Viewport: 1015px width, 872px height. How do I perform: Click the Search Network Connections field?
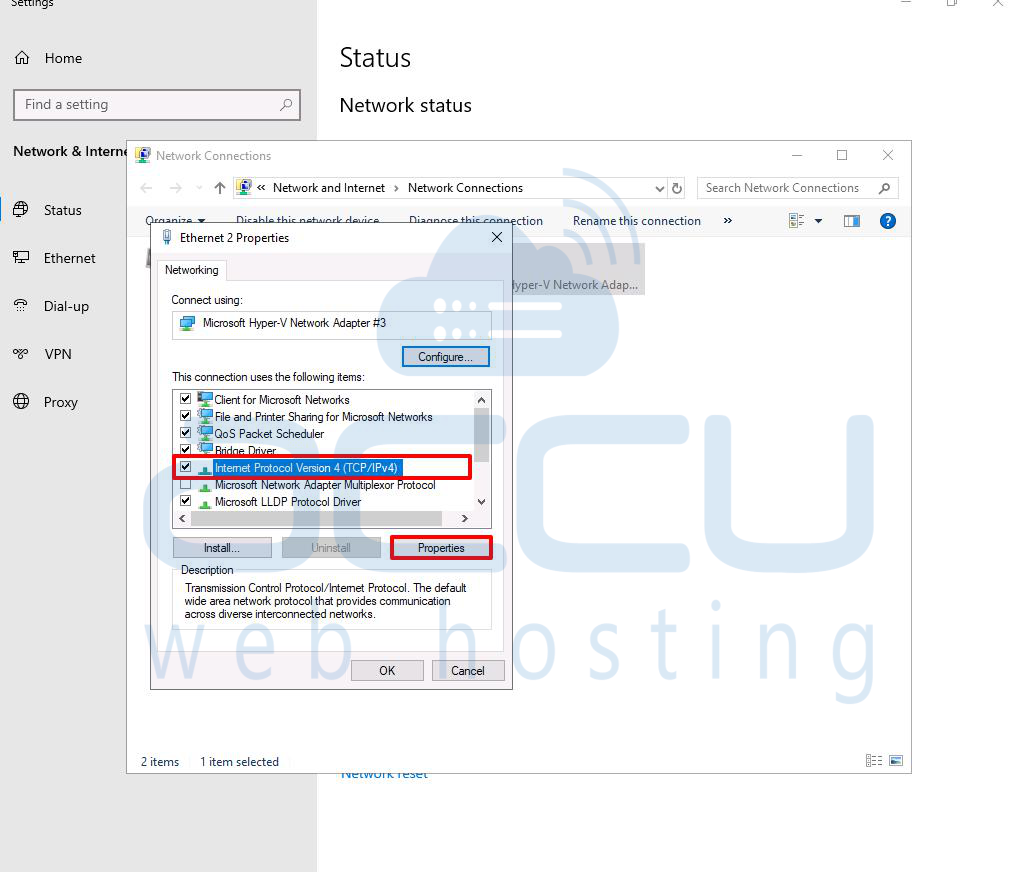point(798,188)
